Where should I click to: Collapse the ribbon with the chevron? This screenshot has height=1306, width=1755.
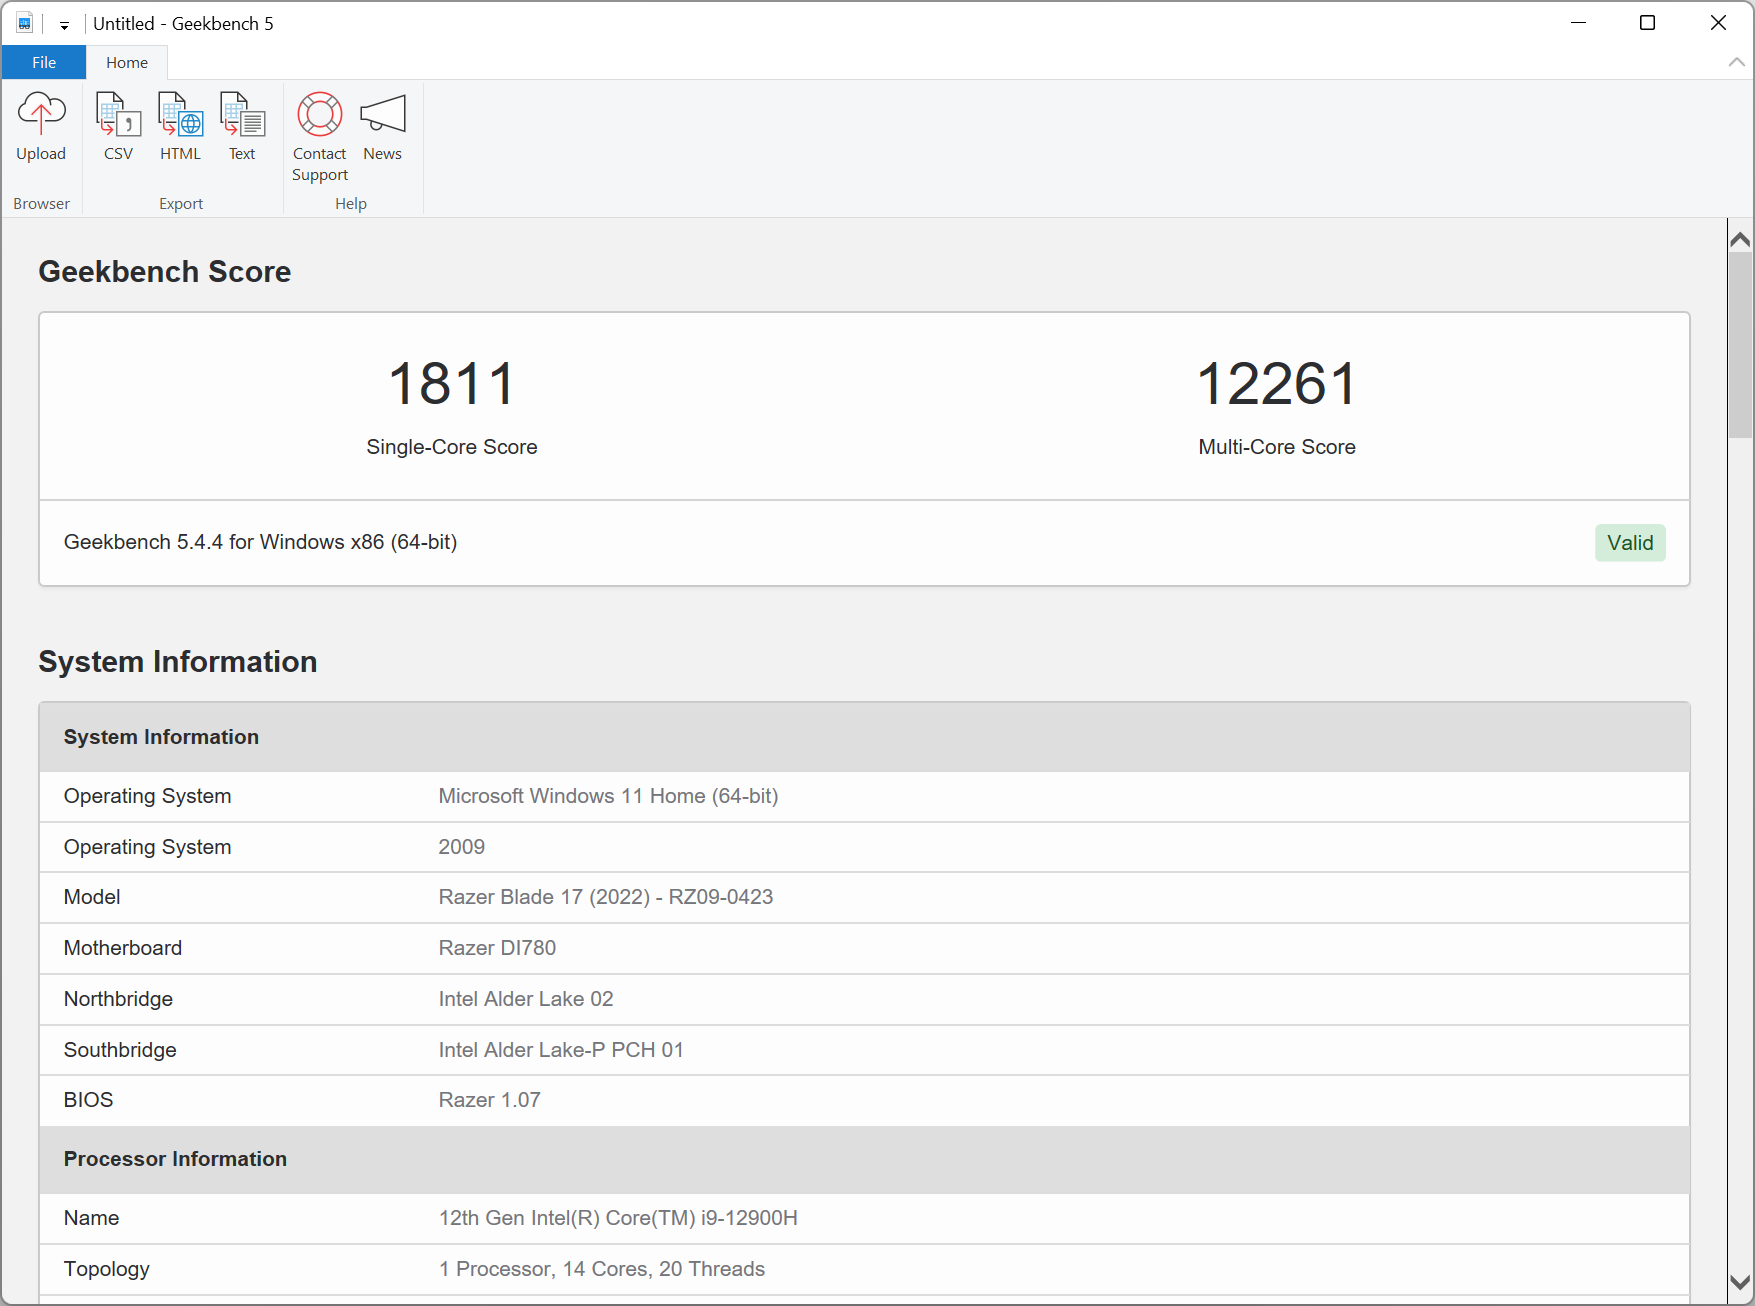point(1737,62)
